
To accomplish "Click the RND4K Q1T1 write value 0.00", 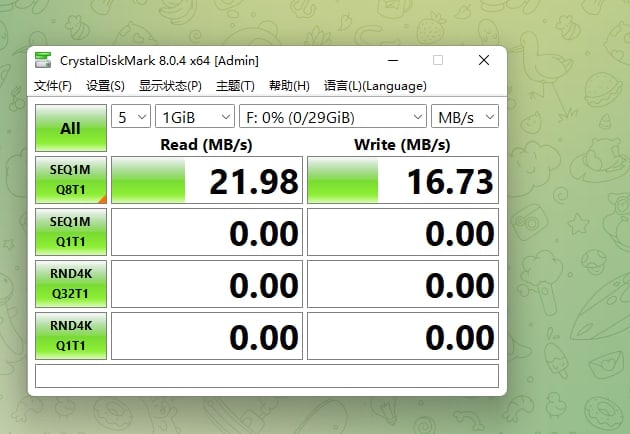I will tap(403, 336).
